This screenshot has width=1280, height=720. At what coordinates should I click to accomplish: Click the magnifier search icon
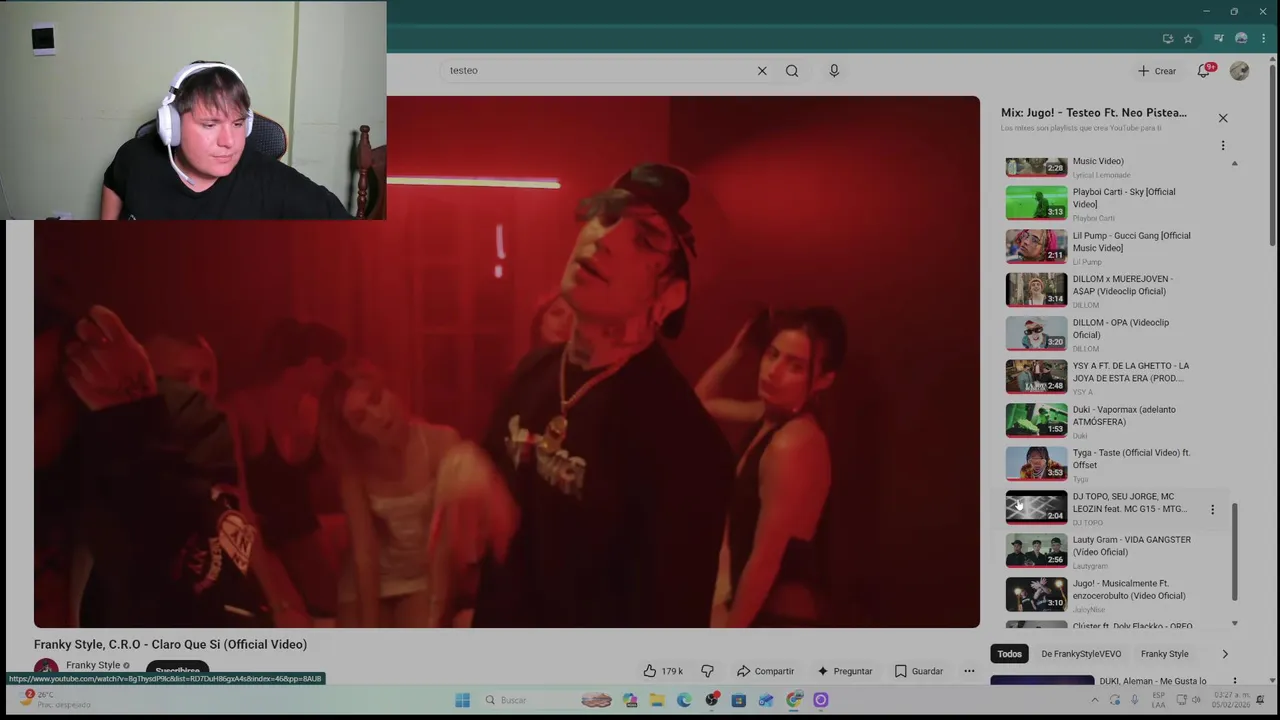[x=792, y=71]
